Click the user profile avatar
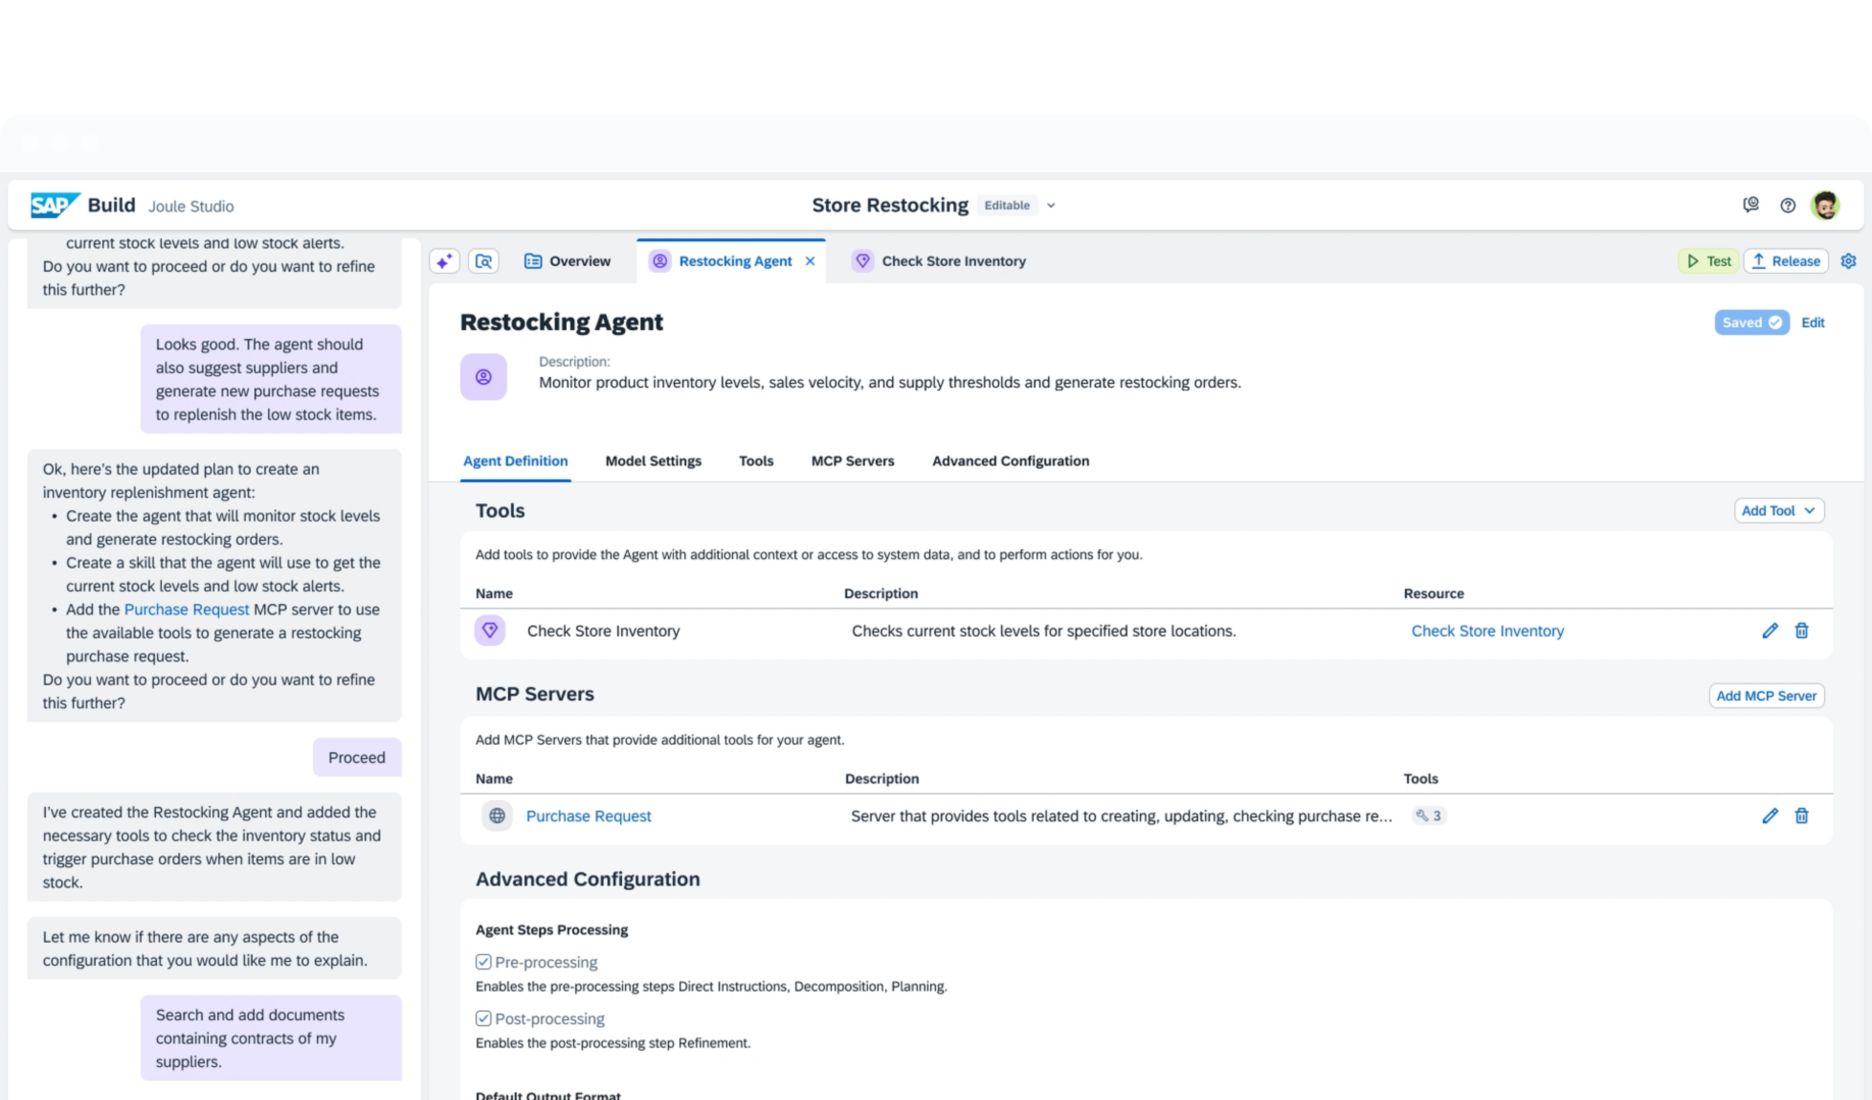The width and height of the screenshot is (1872, 1100). [1825, 205]
